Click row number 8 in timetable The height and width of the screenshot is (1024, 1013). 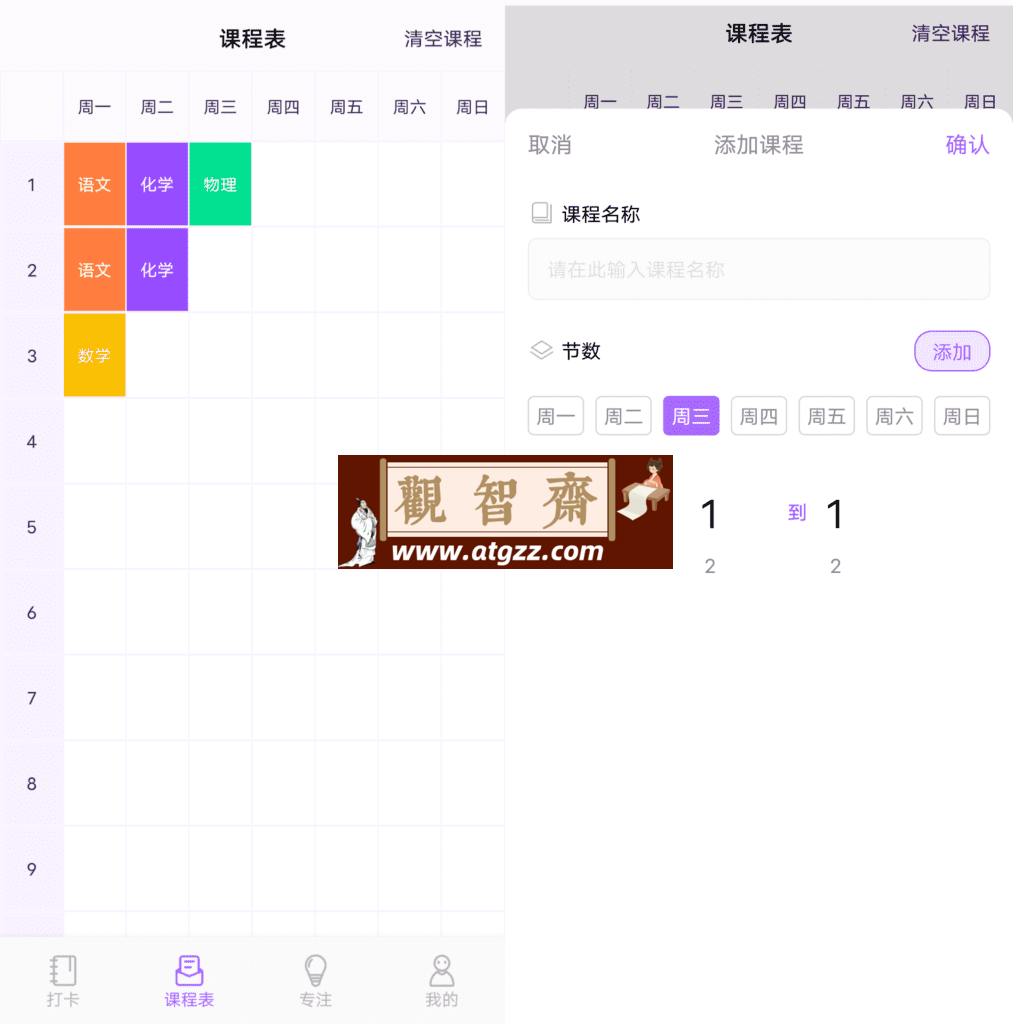click(x=31, y=784)
